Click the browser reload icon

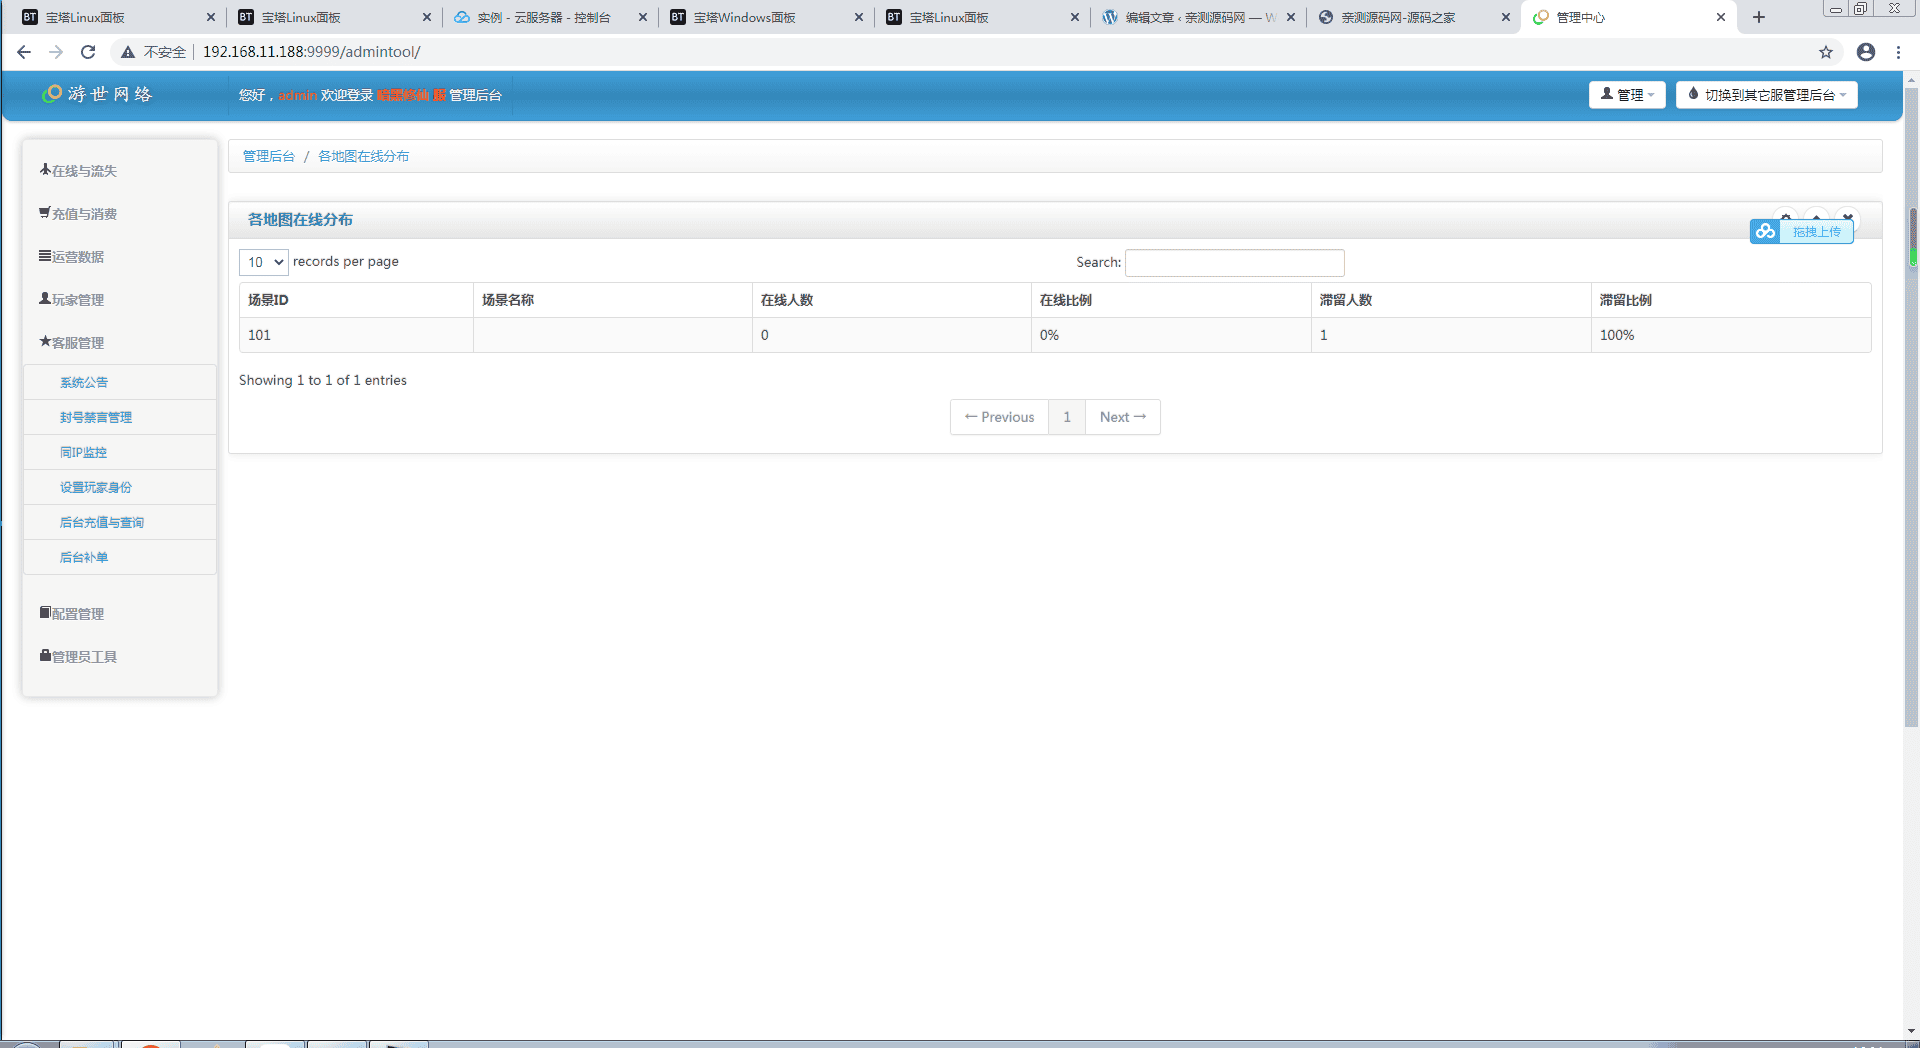point(88,52)
